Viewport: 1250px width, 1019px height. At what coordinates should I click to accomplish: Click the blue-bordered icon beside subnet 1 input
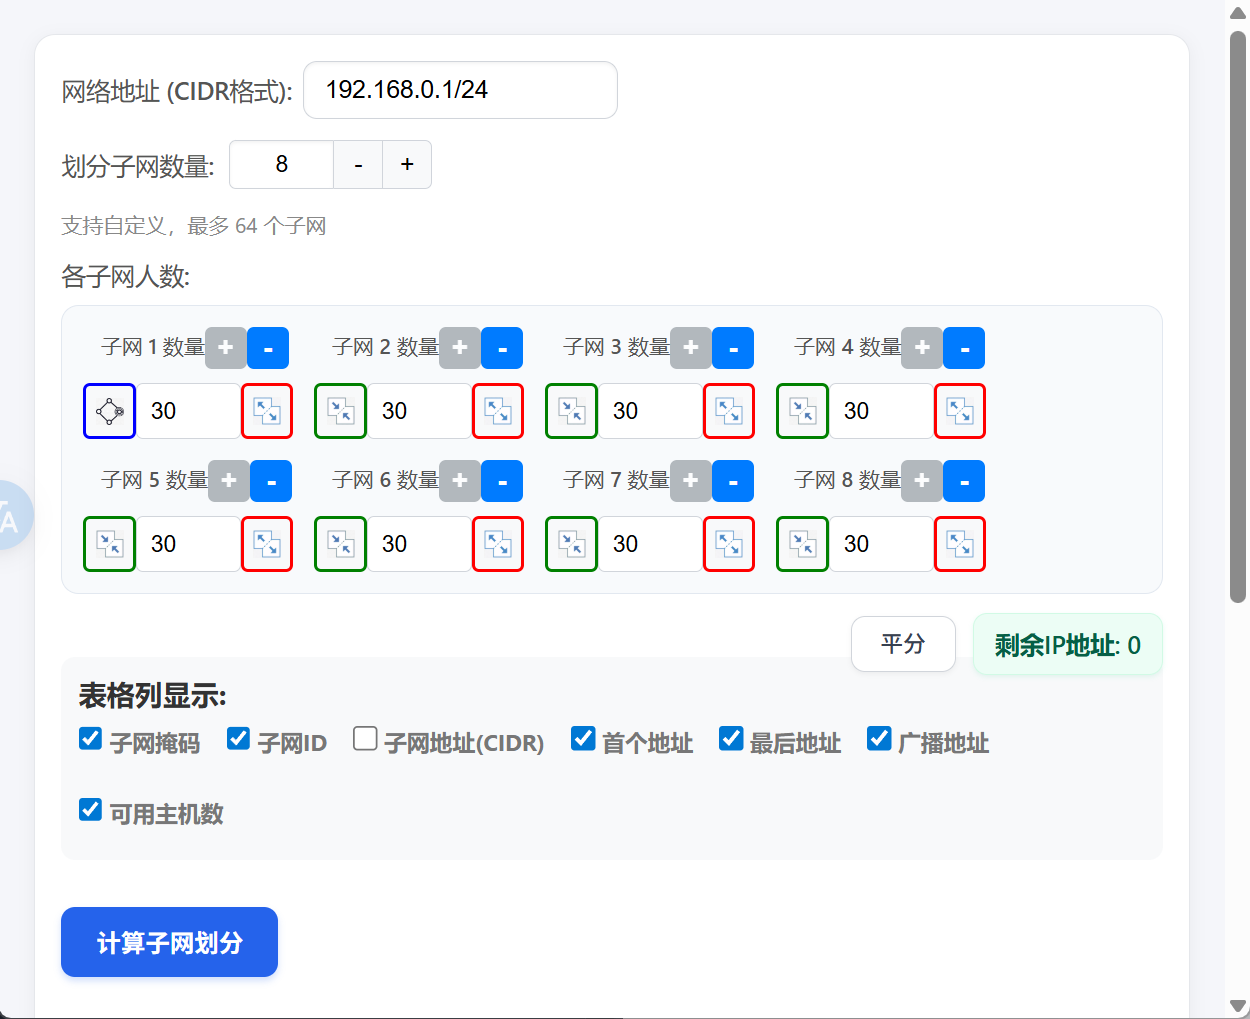(x=109, y=411)
